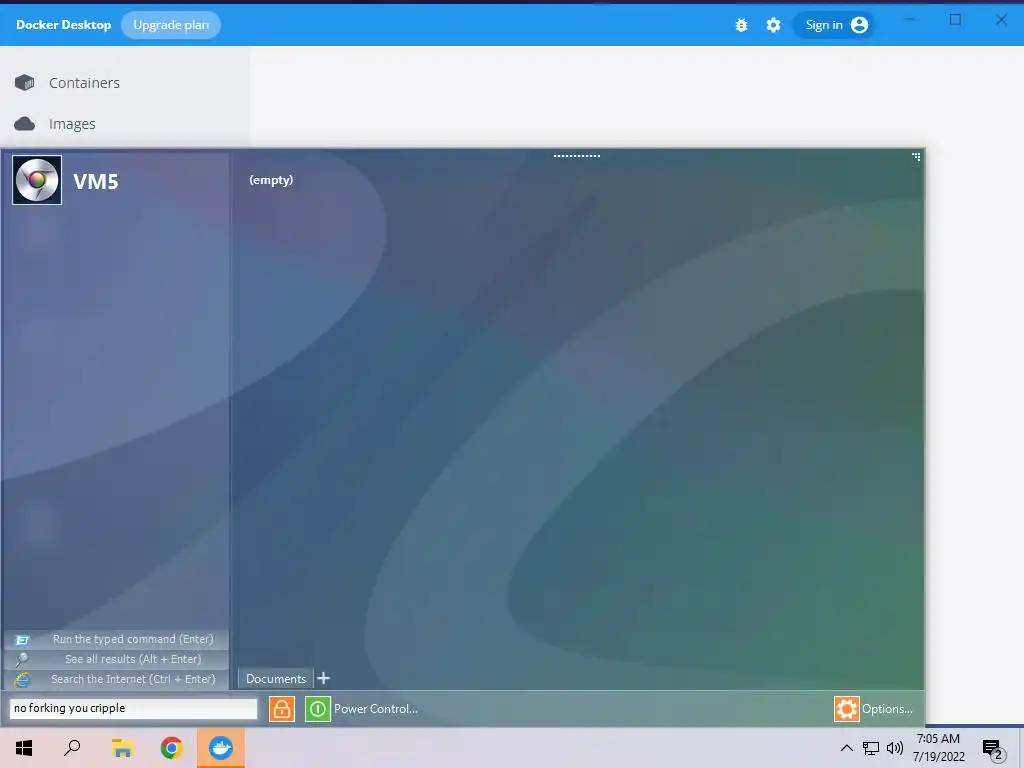The height and width of the screenshot is (768, 1024).
Task: Click the dotted drag handle at menu top
Action: pos(577,156)
